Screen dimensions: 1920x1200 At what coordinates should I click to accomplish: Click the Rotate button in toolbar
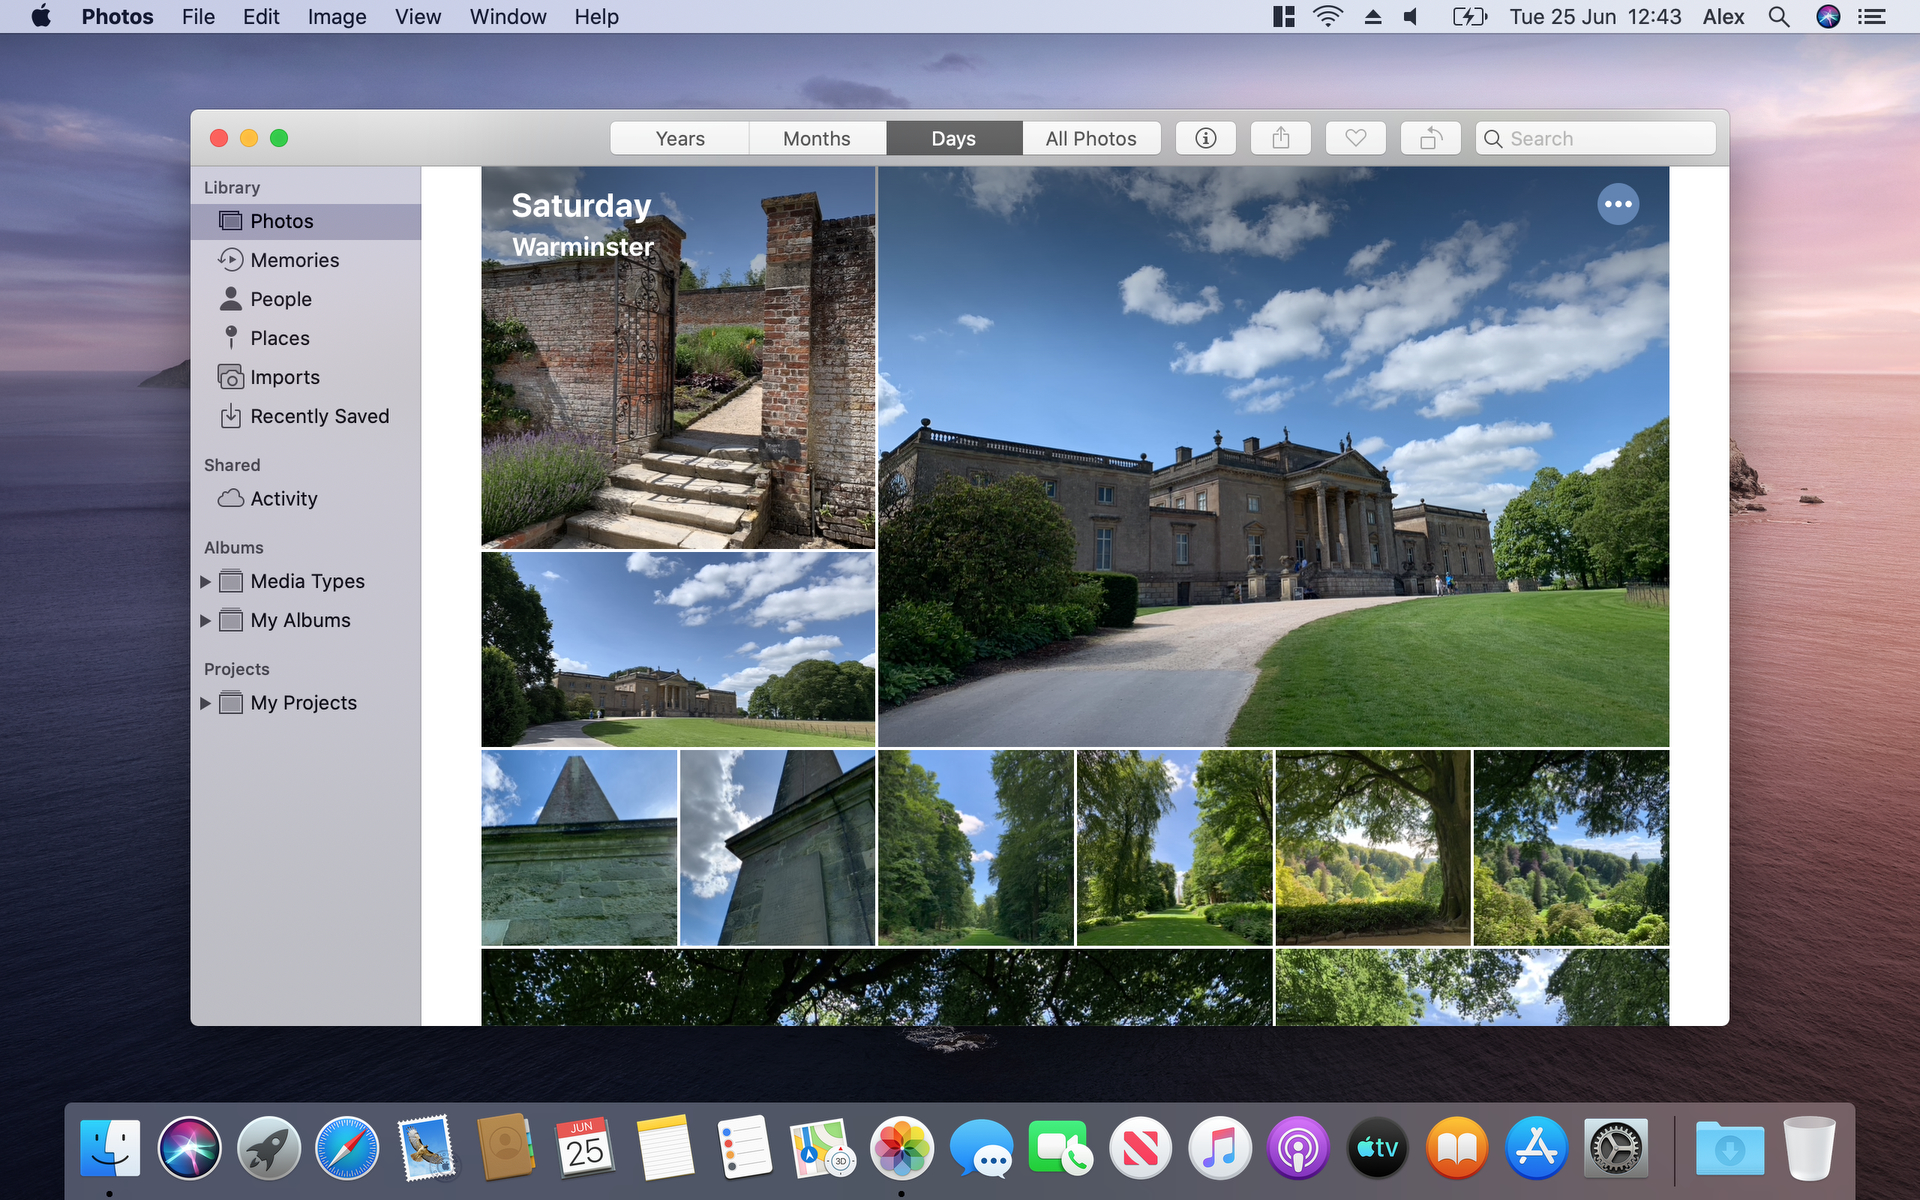click(x=1431, y=138)
